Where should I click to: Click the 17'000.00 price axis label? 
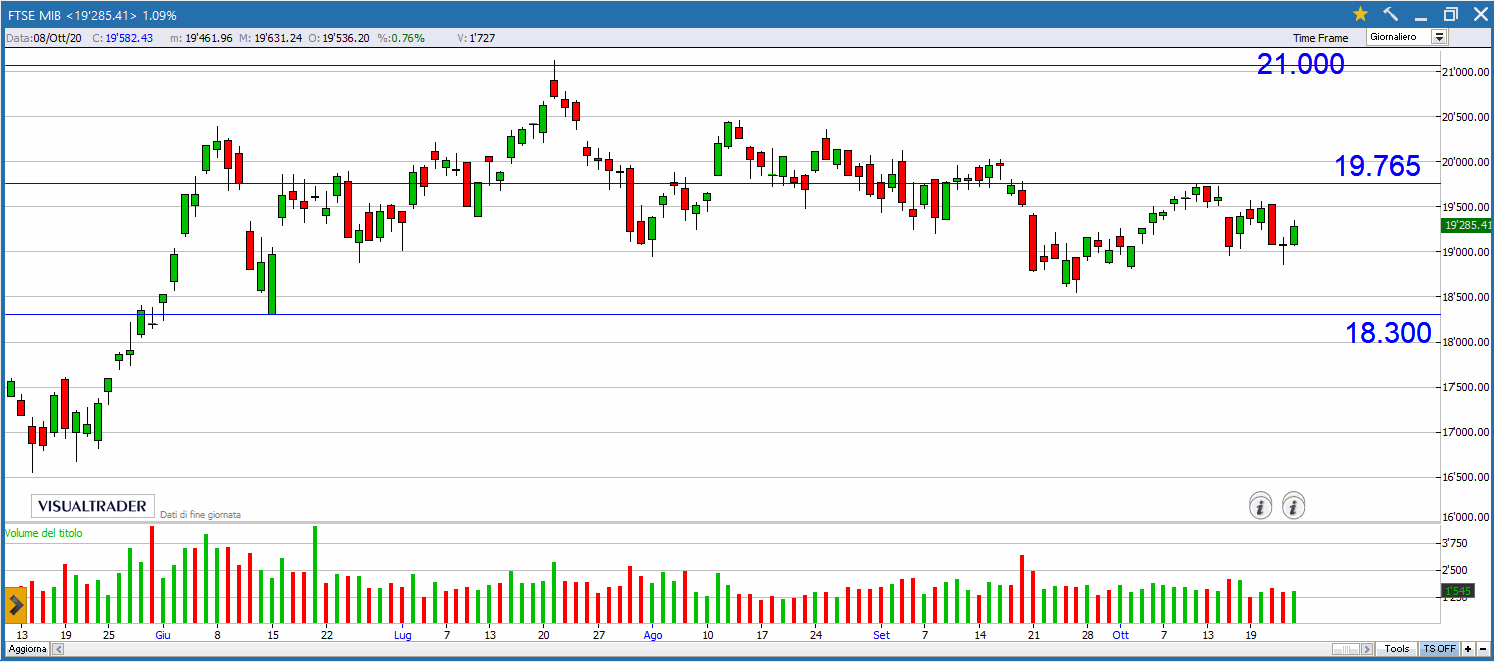pos(1466,432)
